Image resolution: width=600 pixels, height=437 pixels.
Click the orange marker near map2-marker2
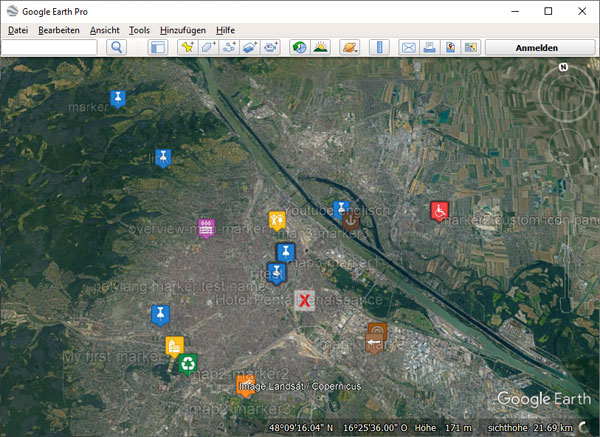click(245, 386)
